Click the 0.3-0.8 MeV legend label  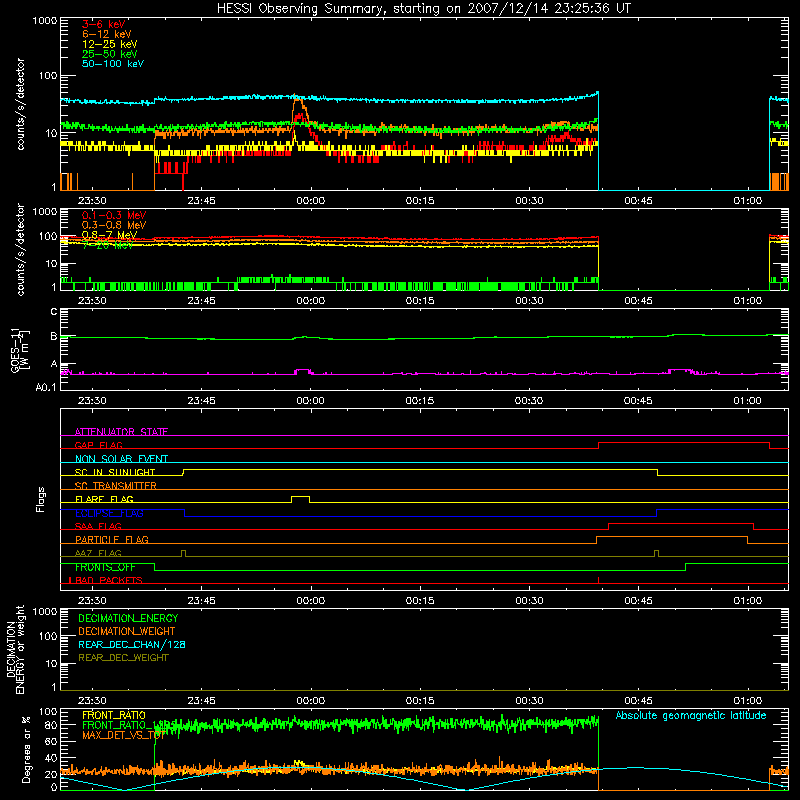(114, 225)
